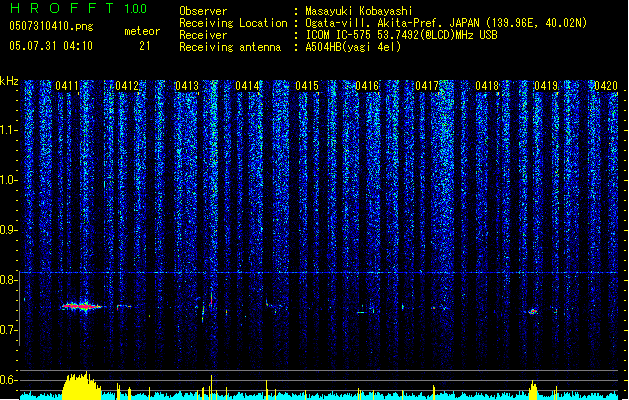
Task: Select the filename 0507310410.png
Action: 51,26
